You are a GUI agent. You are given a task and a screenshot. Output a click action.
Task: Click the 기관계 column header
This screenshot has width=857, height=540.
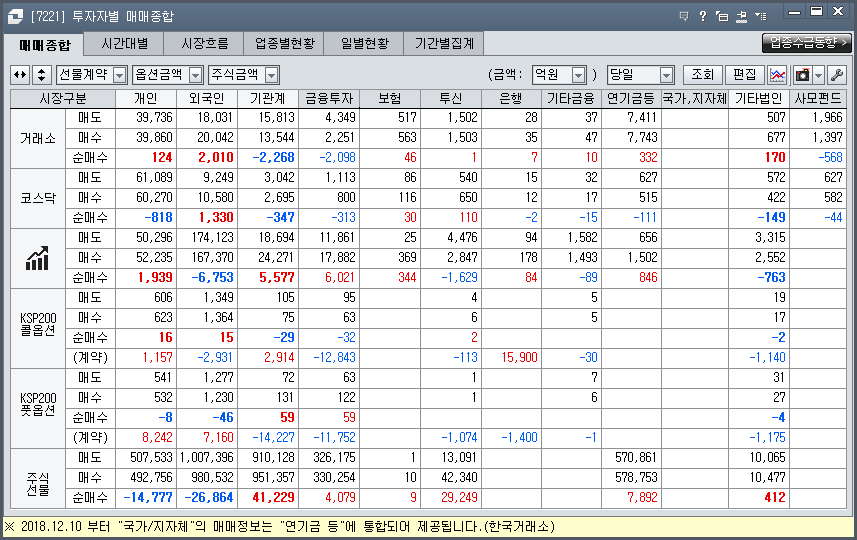(x=268, y=99)
